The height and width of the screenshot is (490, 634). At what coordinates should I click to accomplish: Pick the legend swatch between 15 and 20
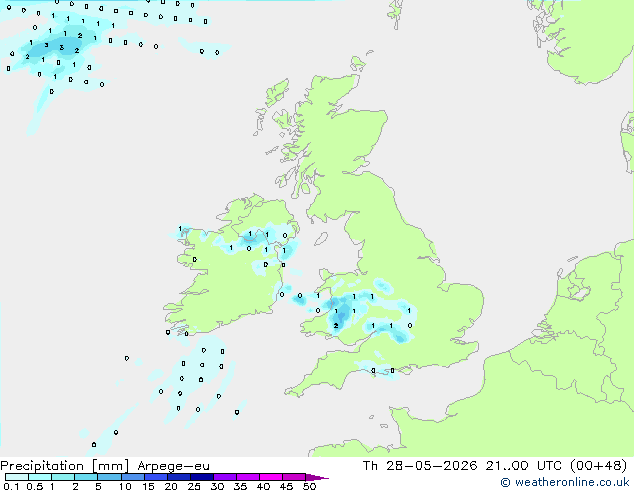156,477
